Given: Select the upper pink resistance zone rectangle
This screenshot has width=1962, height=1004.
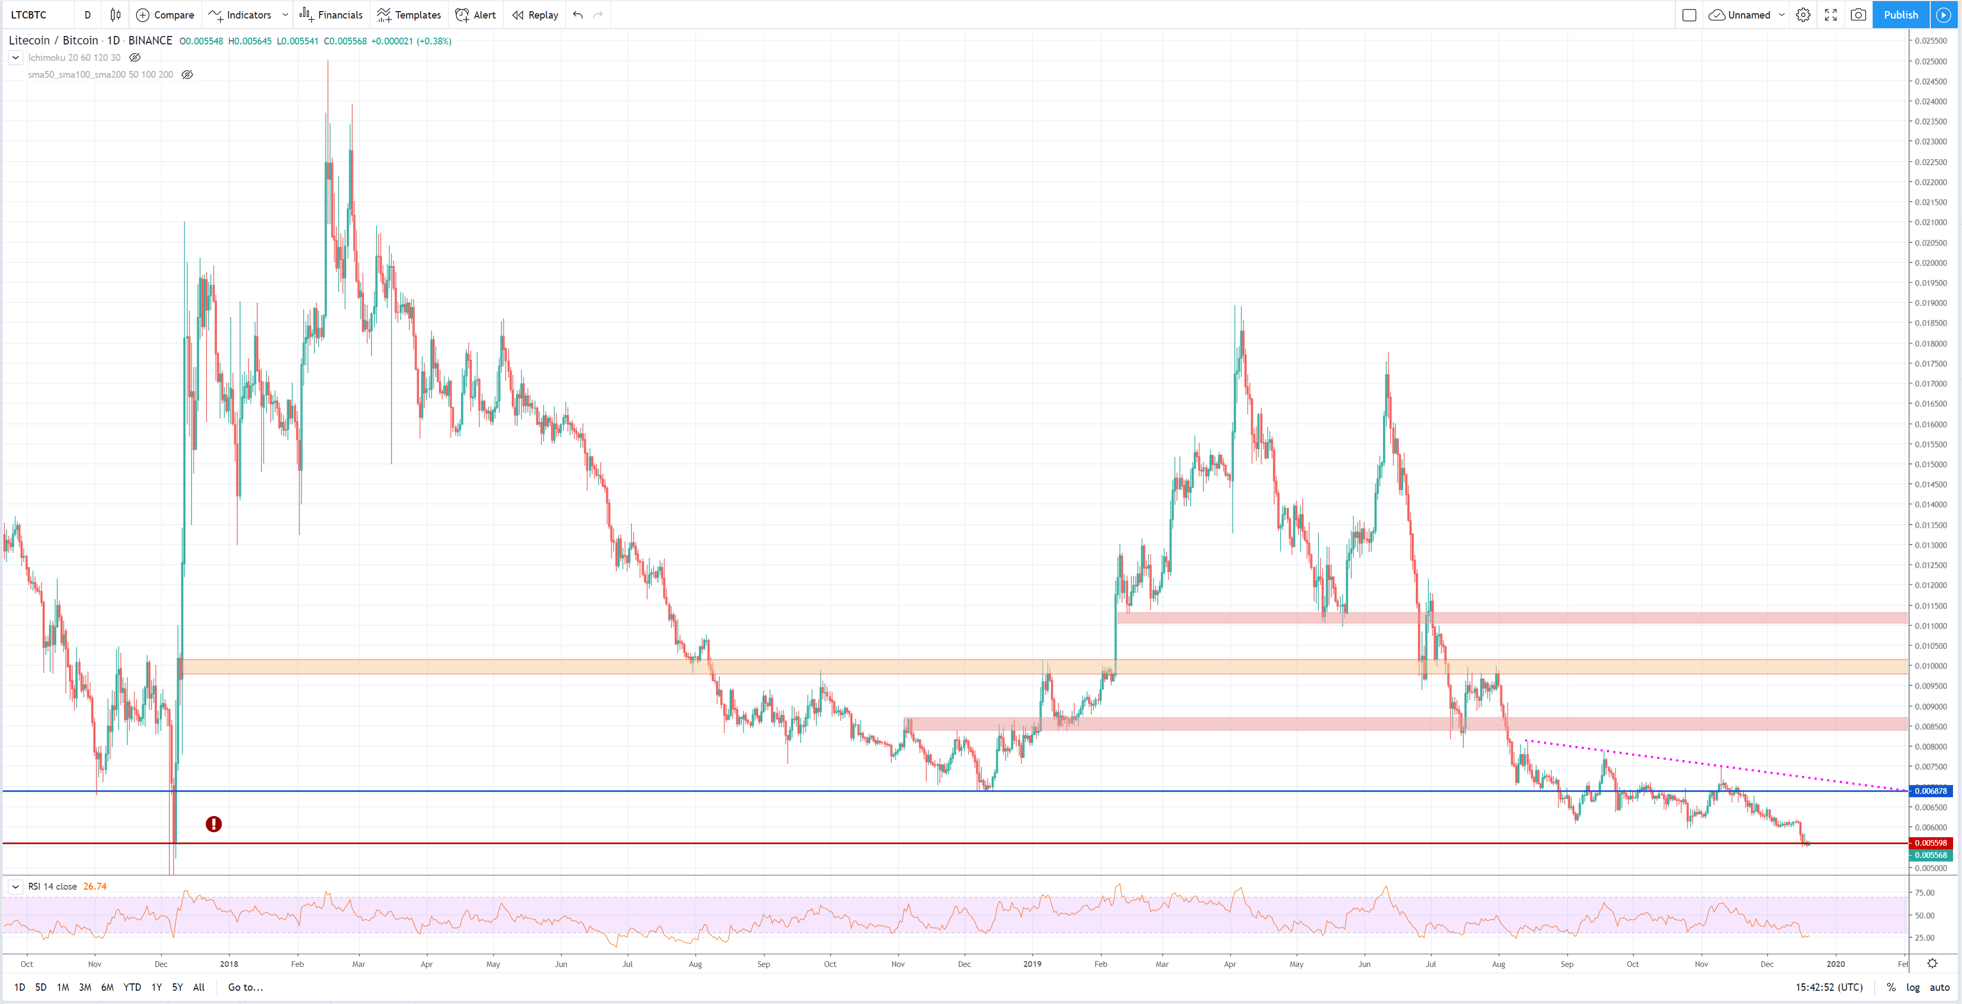Looking at the screenshot, I should (1512, 618).
